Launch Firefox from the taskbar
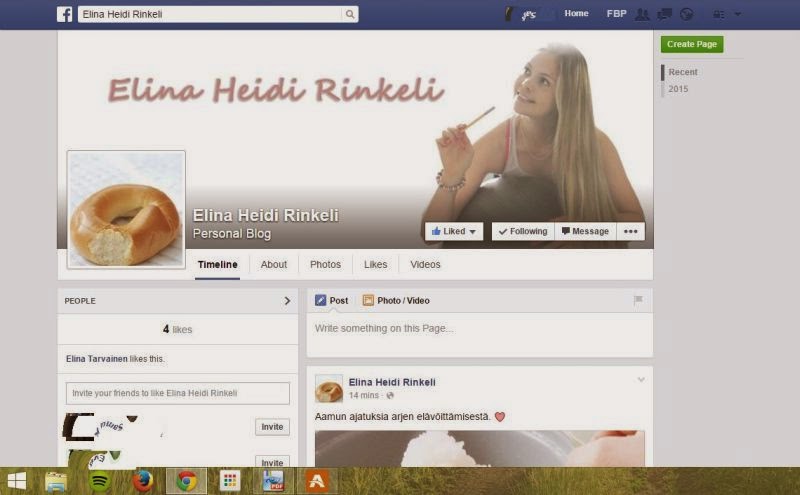Viewport: 800px width, 495px height. click(x=142, y=481)
